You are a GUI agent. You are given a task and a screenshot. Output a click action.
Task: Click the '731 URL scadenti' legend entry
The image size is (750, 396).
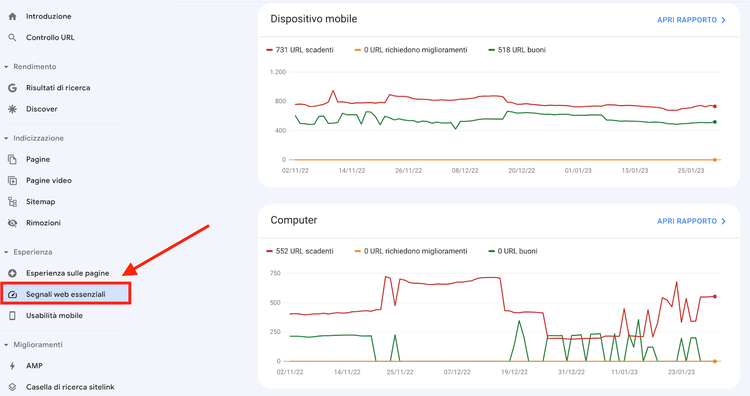click(300, 50)
